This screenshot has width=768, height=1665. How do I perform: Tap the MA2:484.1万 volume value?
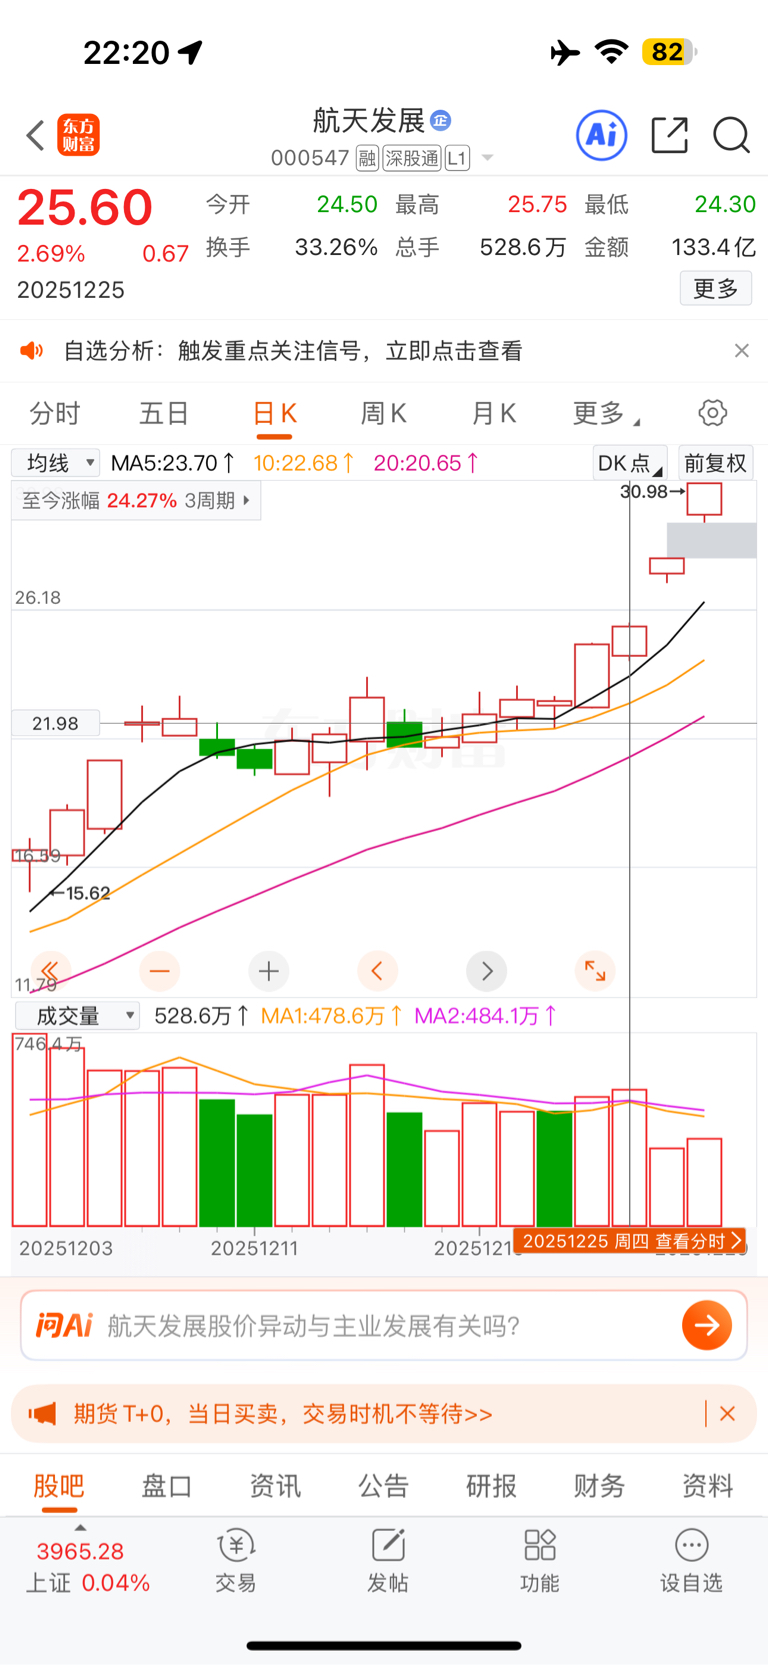point(485,1016)
